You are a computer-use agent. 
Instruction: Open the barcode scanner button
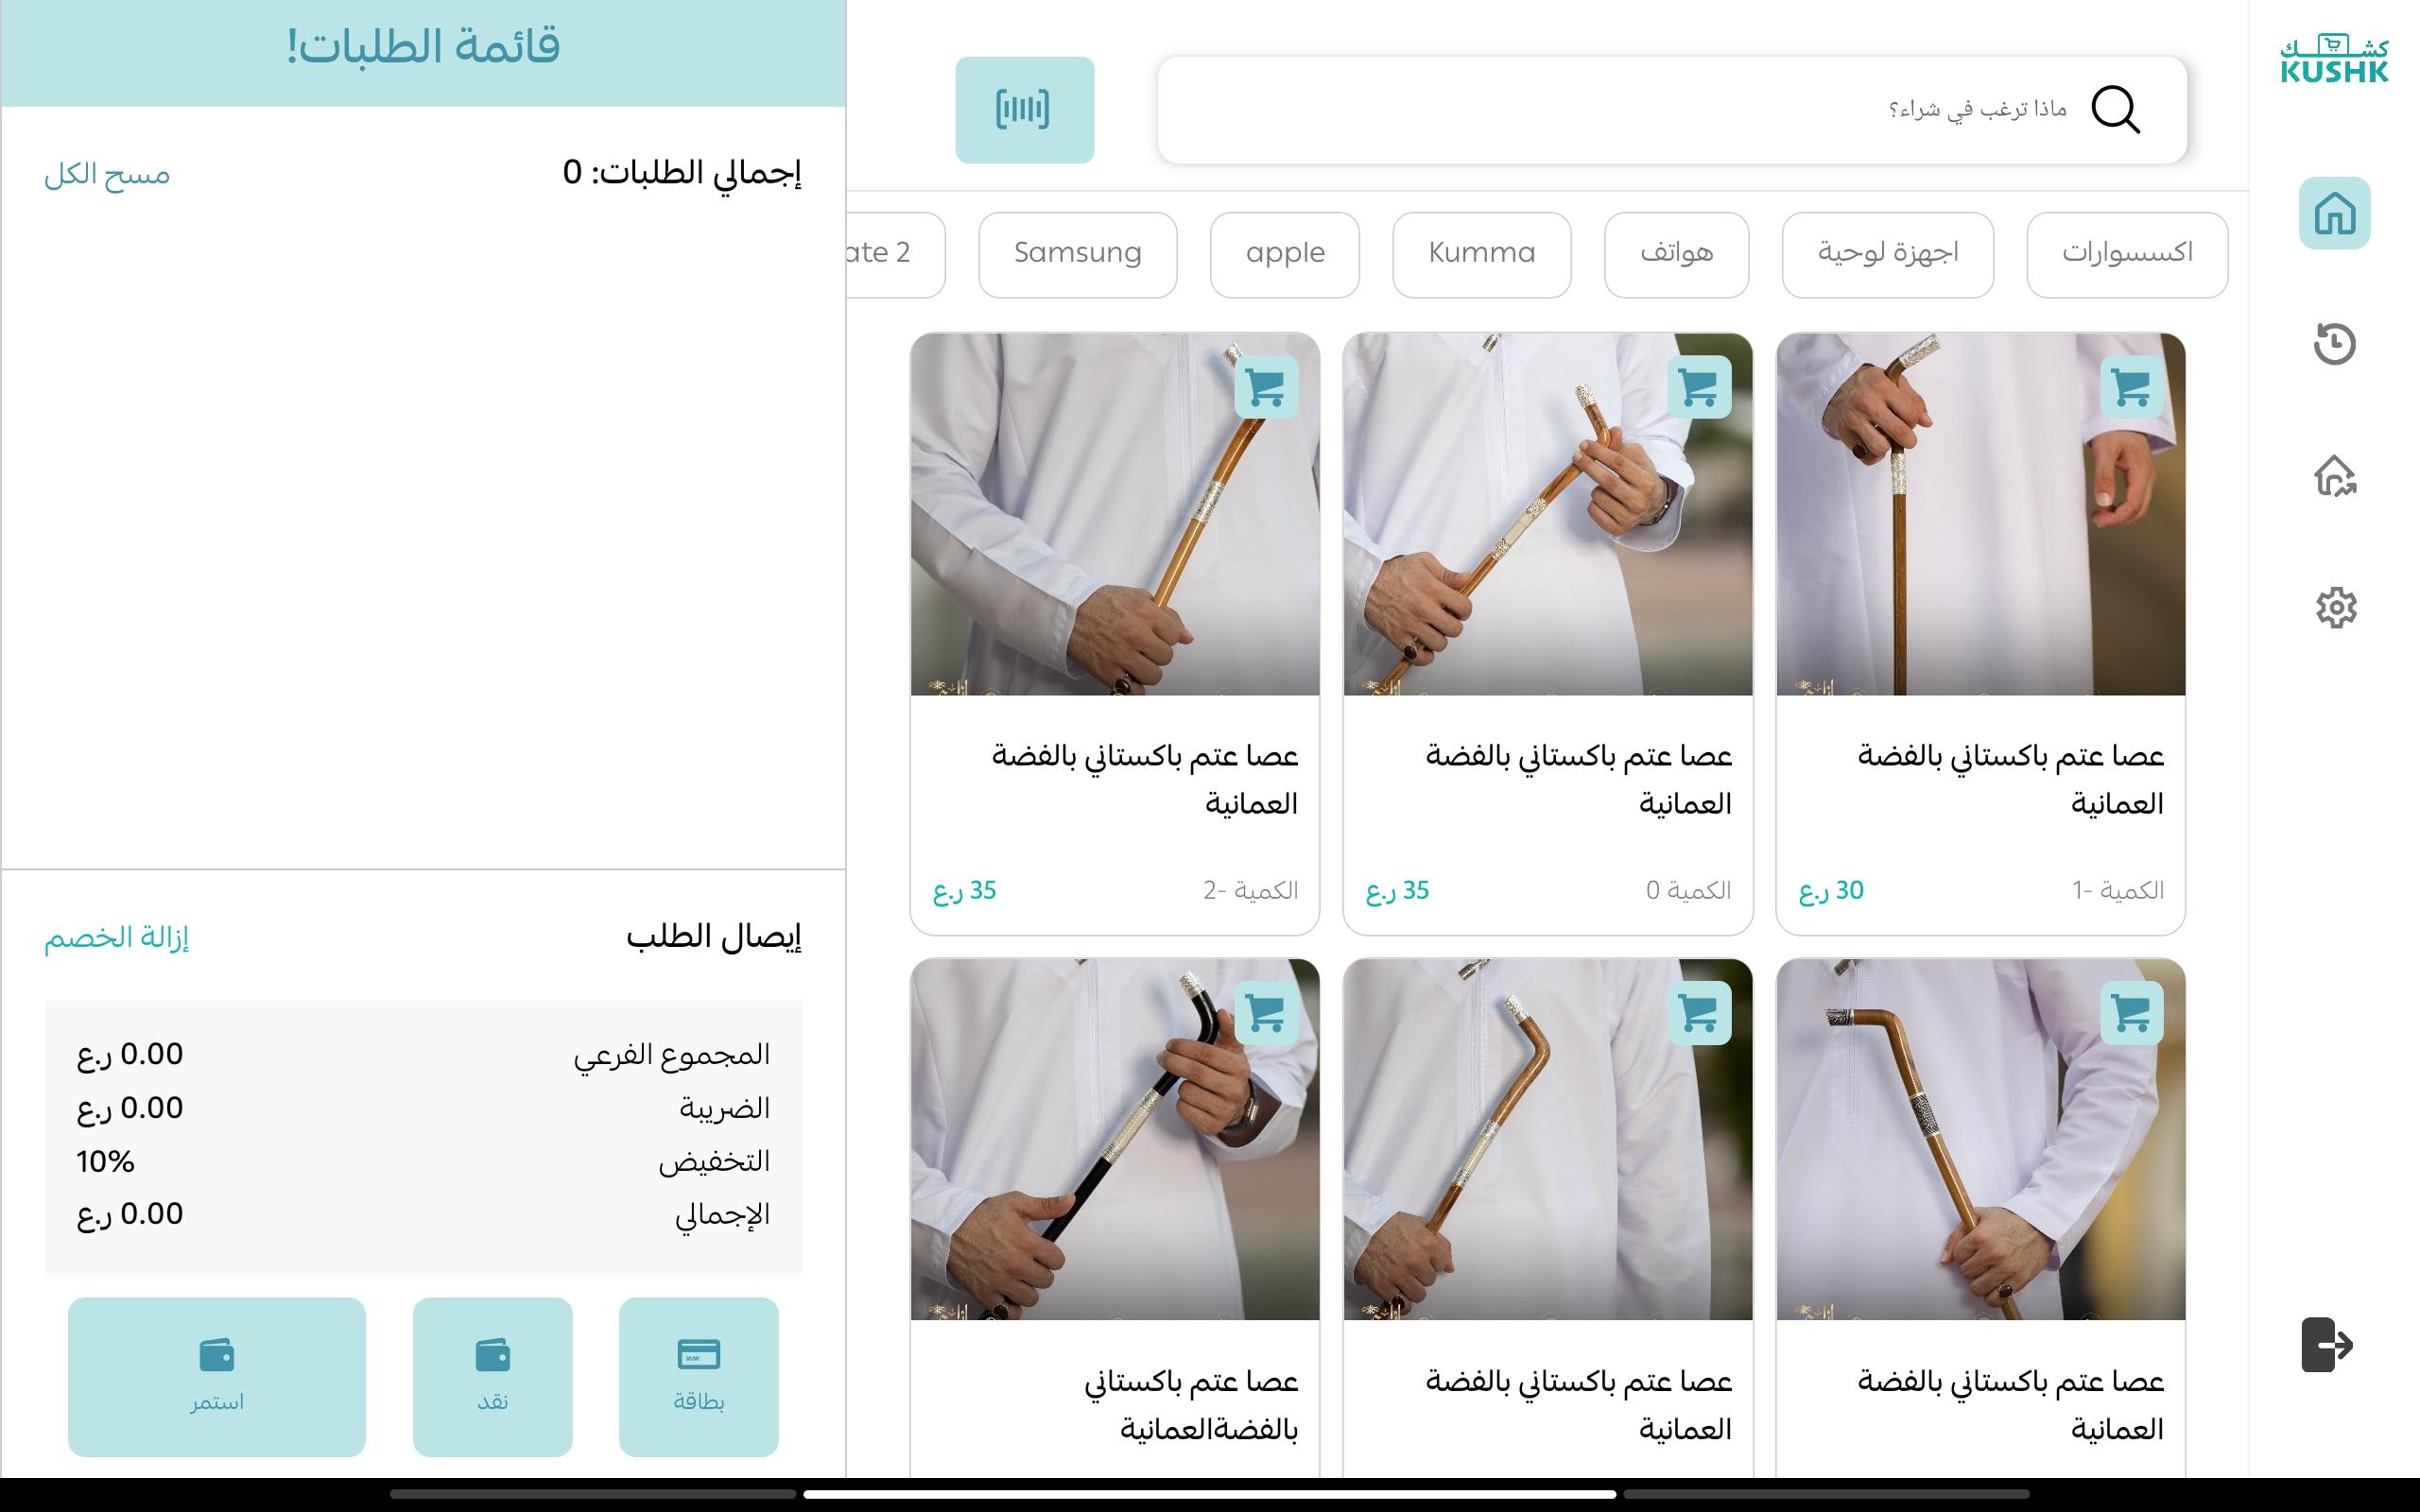click(x=1024, y=110)
